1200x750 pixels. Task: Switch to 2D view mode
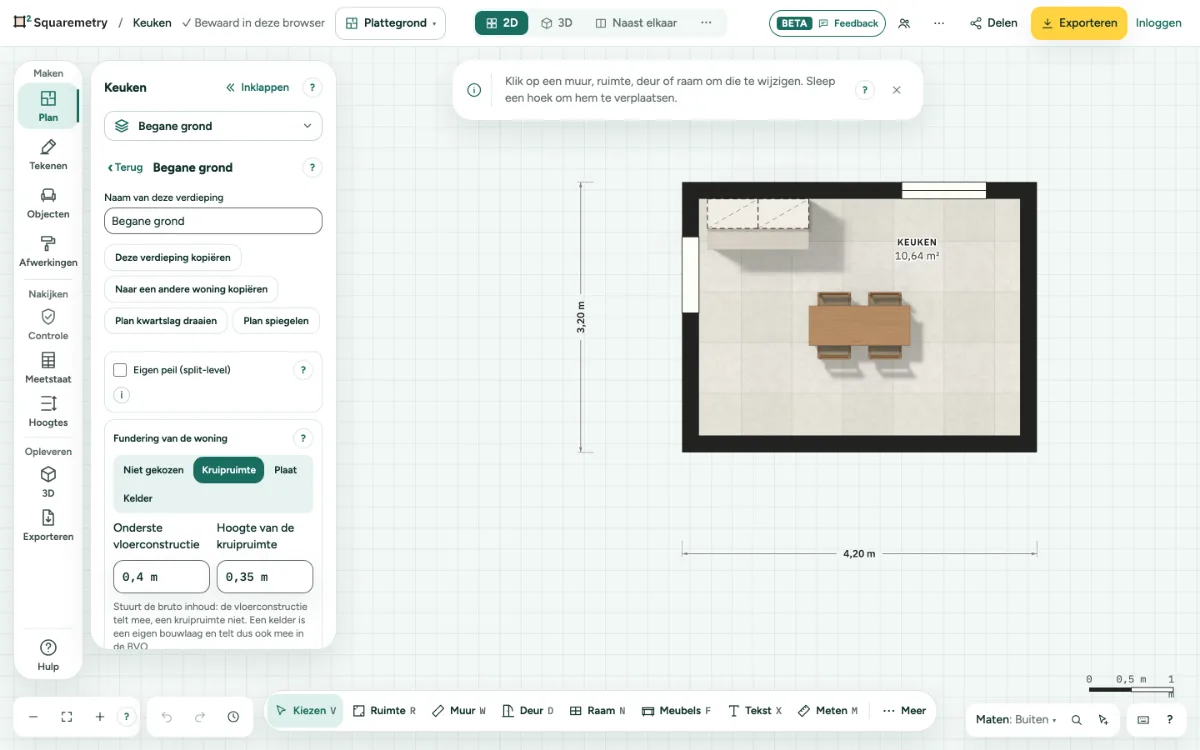[x=502, y=23]
